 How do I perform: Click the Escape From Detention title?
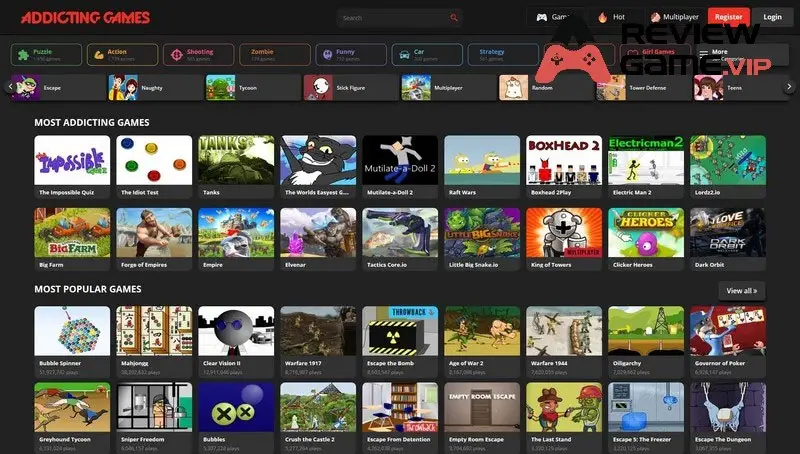coord(398,439)
